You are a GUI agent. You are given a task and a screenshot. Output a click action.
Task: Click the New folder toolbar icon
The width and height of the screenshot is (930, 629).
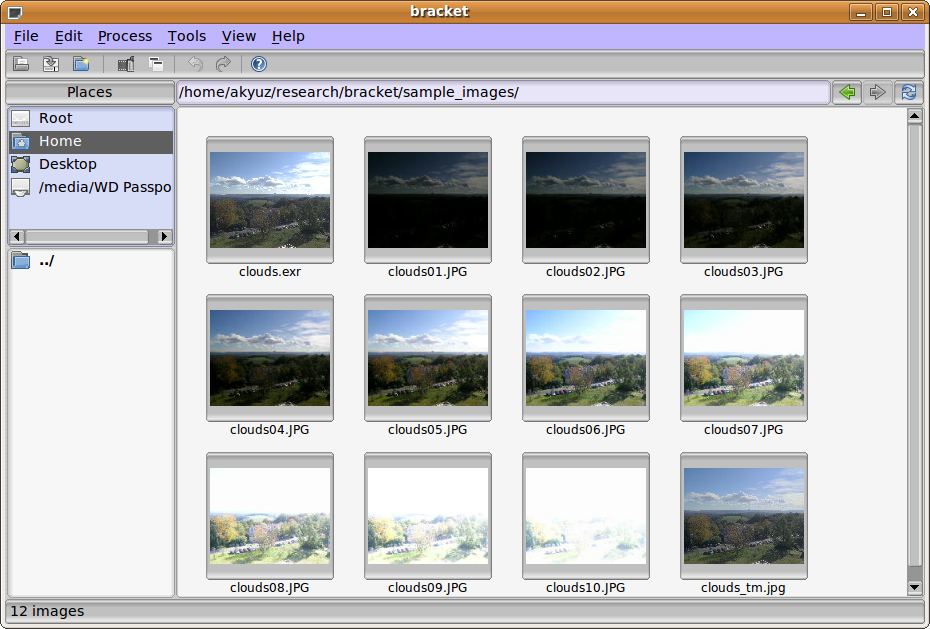[81, 64]
